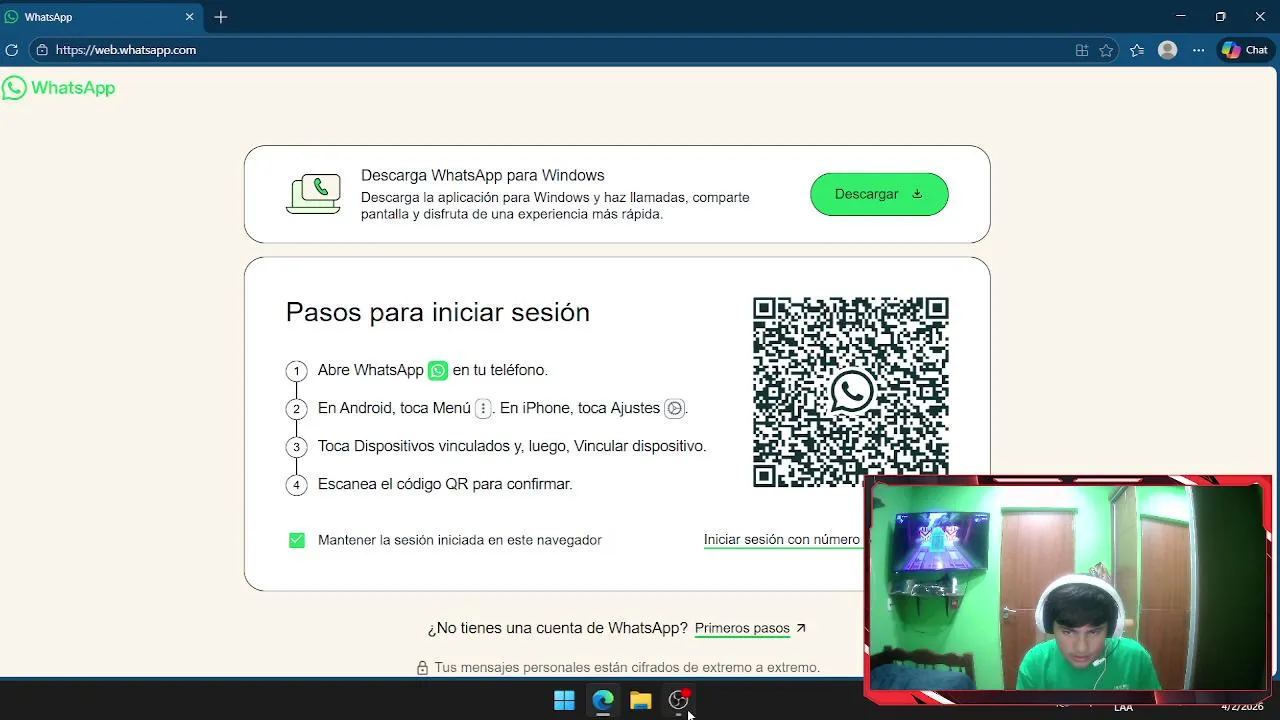Click 'Escanea el código QR para confirmar.' text
Viewport: 1280px width, 720px height.
point(445,484)
